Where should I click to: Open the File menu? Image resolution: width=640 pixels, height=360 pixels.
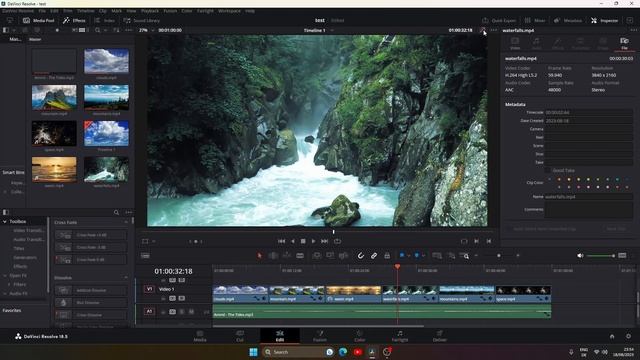(42, 11)
